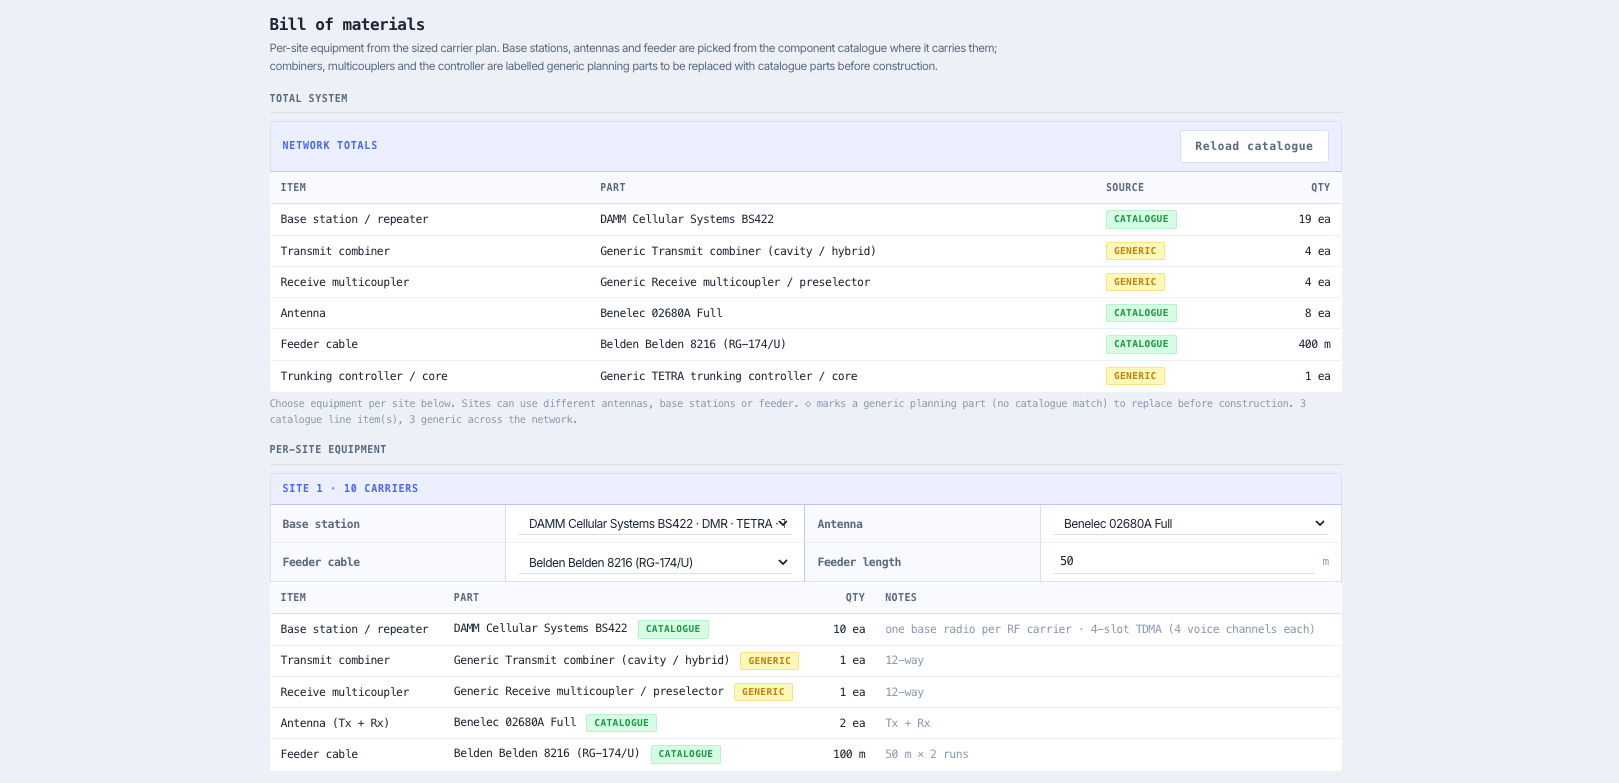The image size is (1619, 783).
Task: Click the "Antenna (Tx + Rx)" item
Action: click(x=335, y=723)
